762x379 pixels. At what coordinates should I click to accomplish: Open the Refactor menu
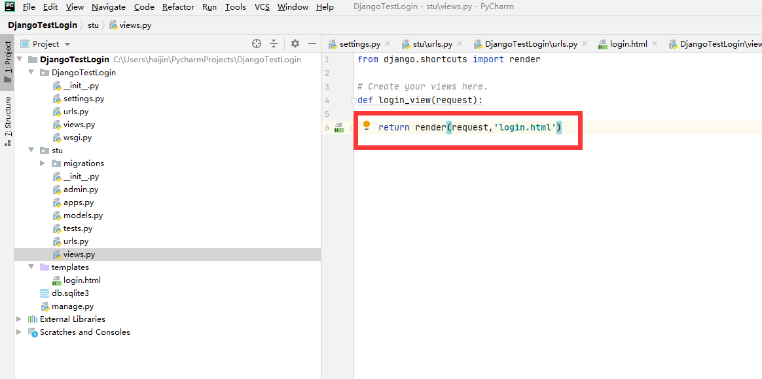[178, 7]
